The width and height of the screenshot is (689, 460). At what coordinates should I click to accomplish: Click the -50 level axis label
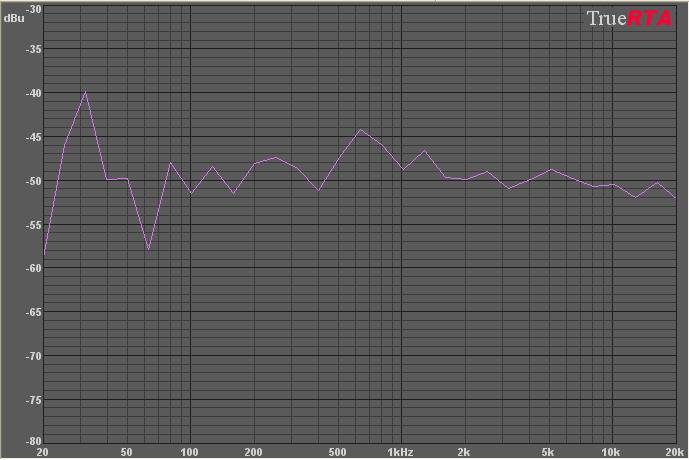(34, 181)
